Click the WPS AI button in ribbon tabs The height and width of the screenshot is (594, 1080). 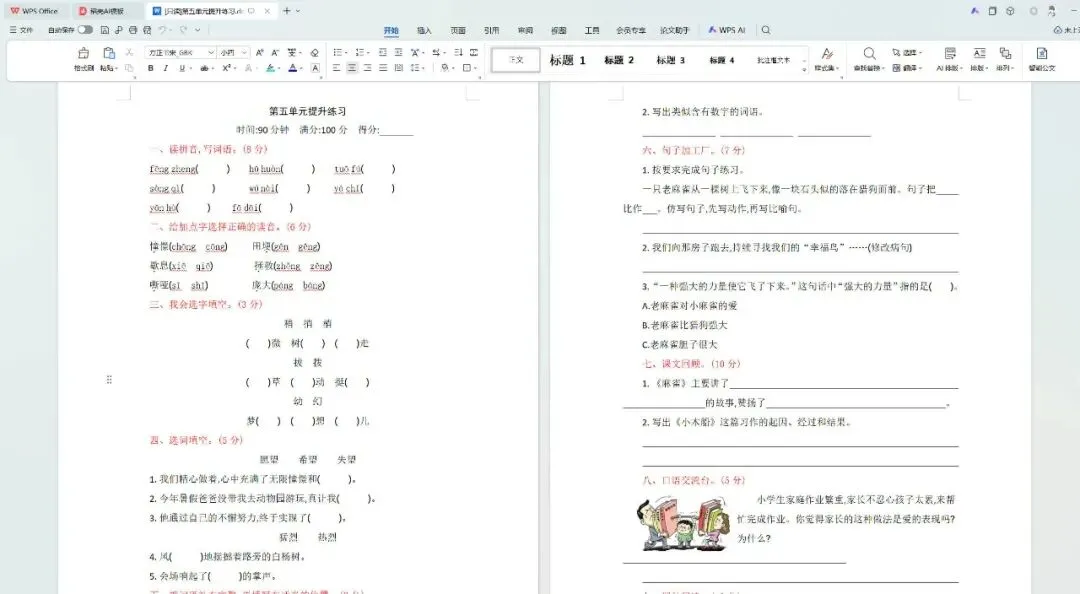[x=727, y=30]
